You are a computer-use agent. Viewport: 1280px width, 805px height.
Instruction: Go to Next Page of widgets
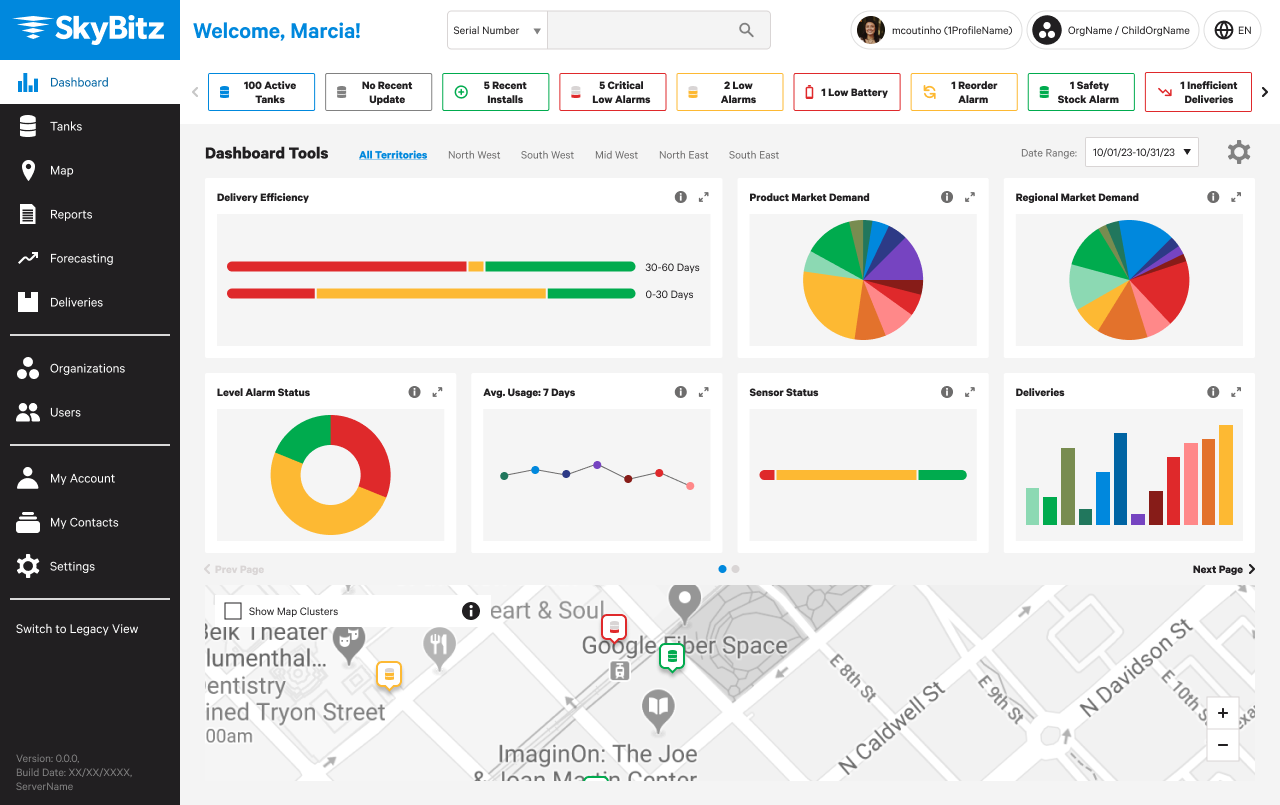click(1224, 569)
